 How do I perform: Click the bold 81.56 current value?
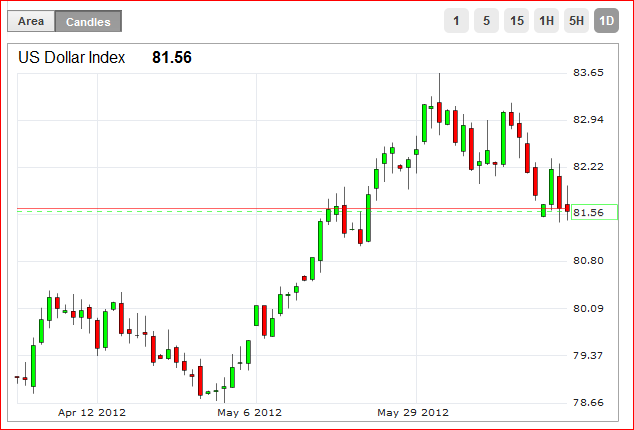[x=172, y=57]
